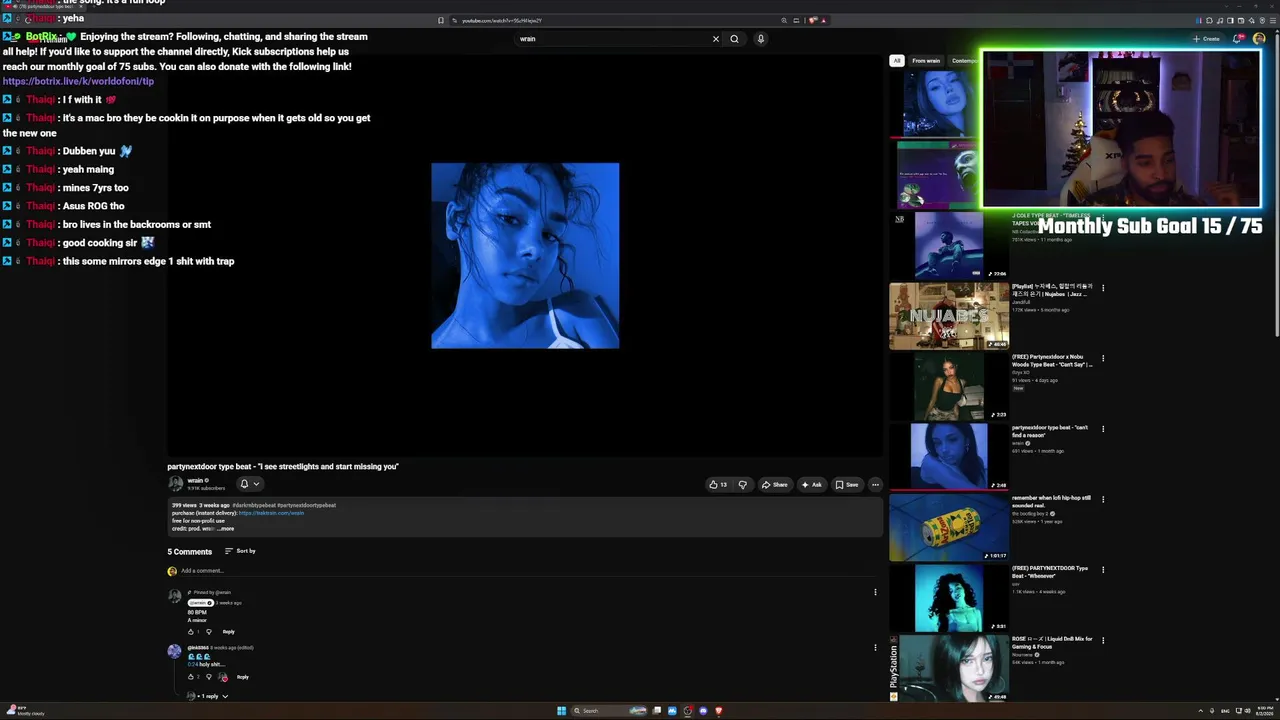The width and height of the screenshot is (1280, 720).
Task: Open options for 'remember when lofi' video
Action: coord(1103,499)
